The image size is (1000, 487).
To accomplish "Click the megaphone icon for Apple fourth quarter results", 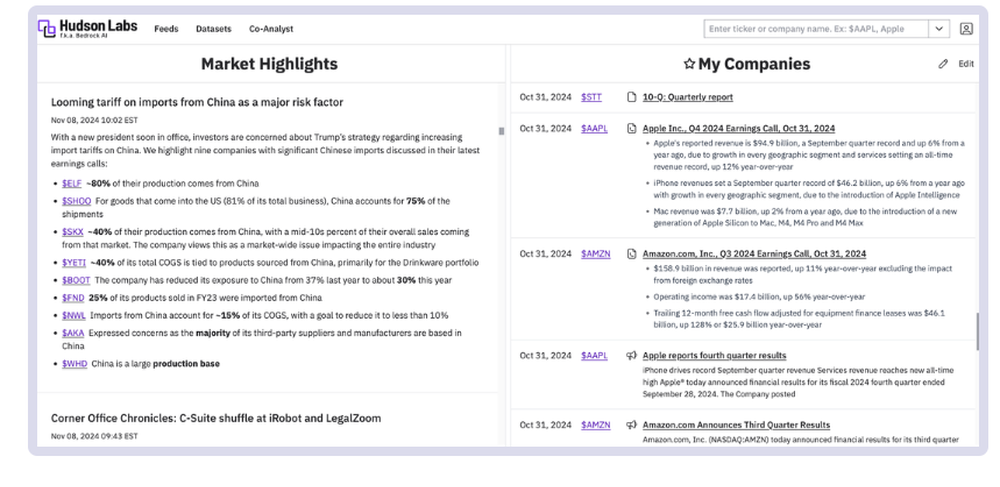I will coord(631,355).
